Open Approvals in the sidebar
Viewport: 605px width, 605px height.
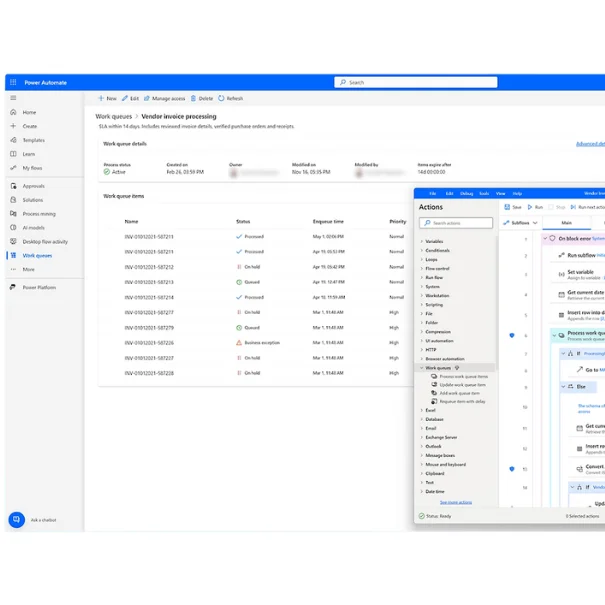click(x=34, y=186)
